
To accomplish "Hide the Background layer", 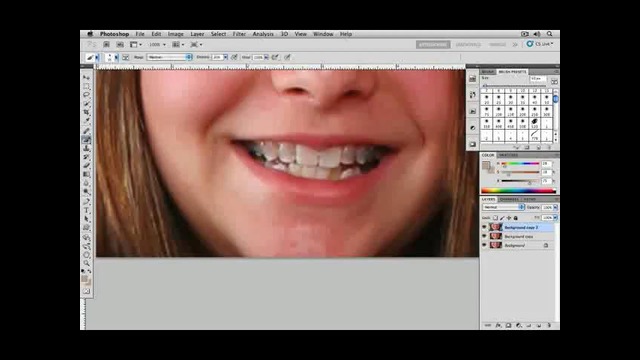I will pos(484,245).
